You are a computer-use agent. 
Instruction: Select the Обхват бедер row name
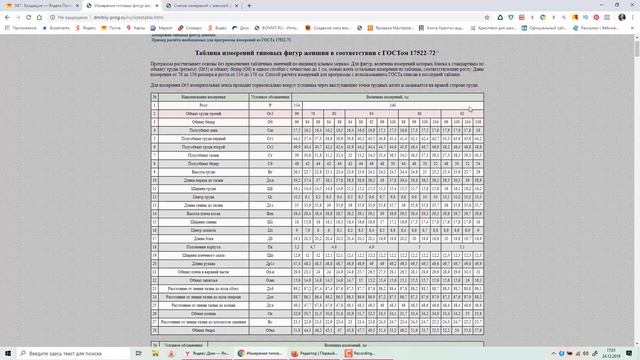[203, 122]
